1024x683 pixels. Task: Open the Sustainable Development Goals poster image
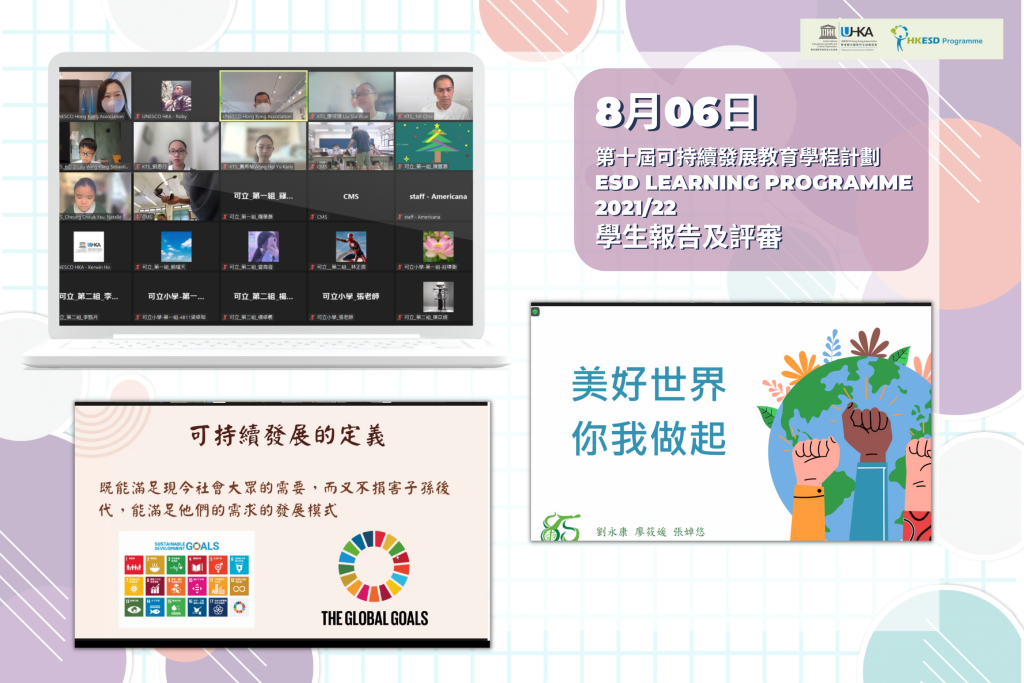coord(186,579)
